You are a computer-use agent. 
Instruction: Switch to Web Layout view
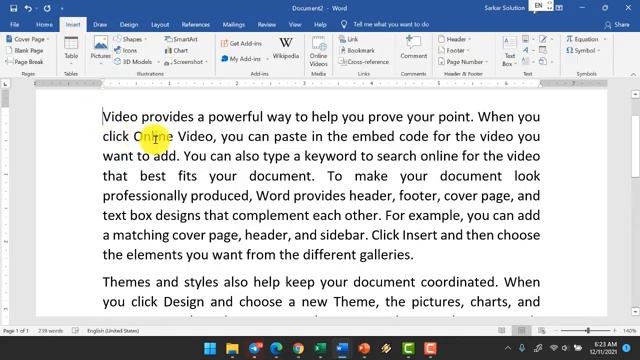point(542,331)
